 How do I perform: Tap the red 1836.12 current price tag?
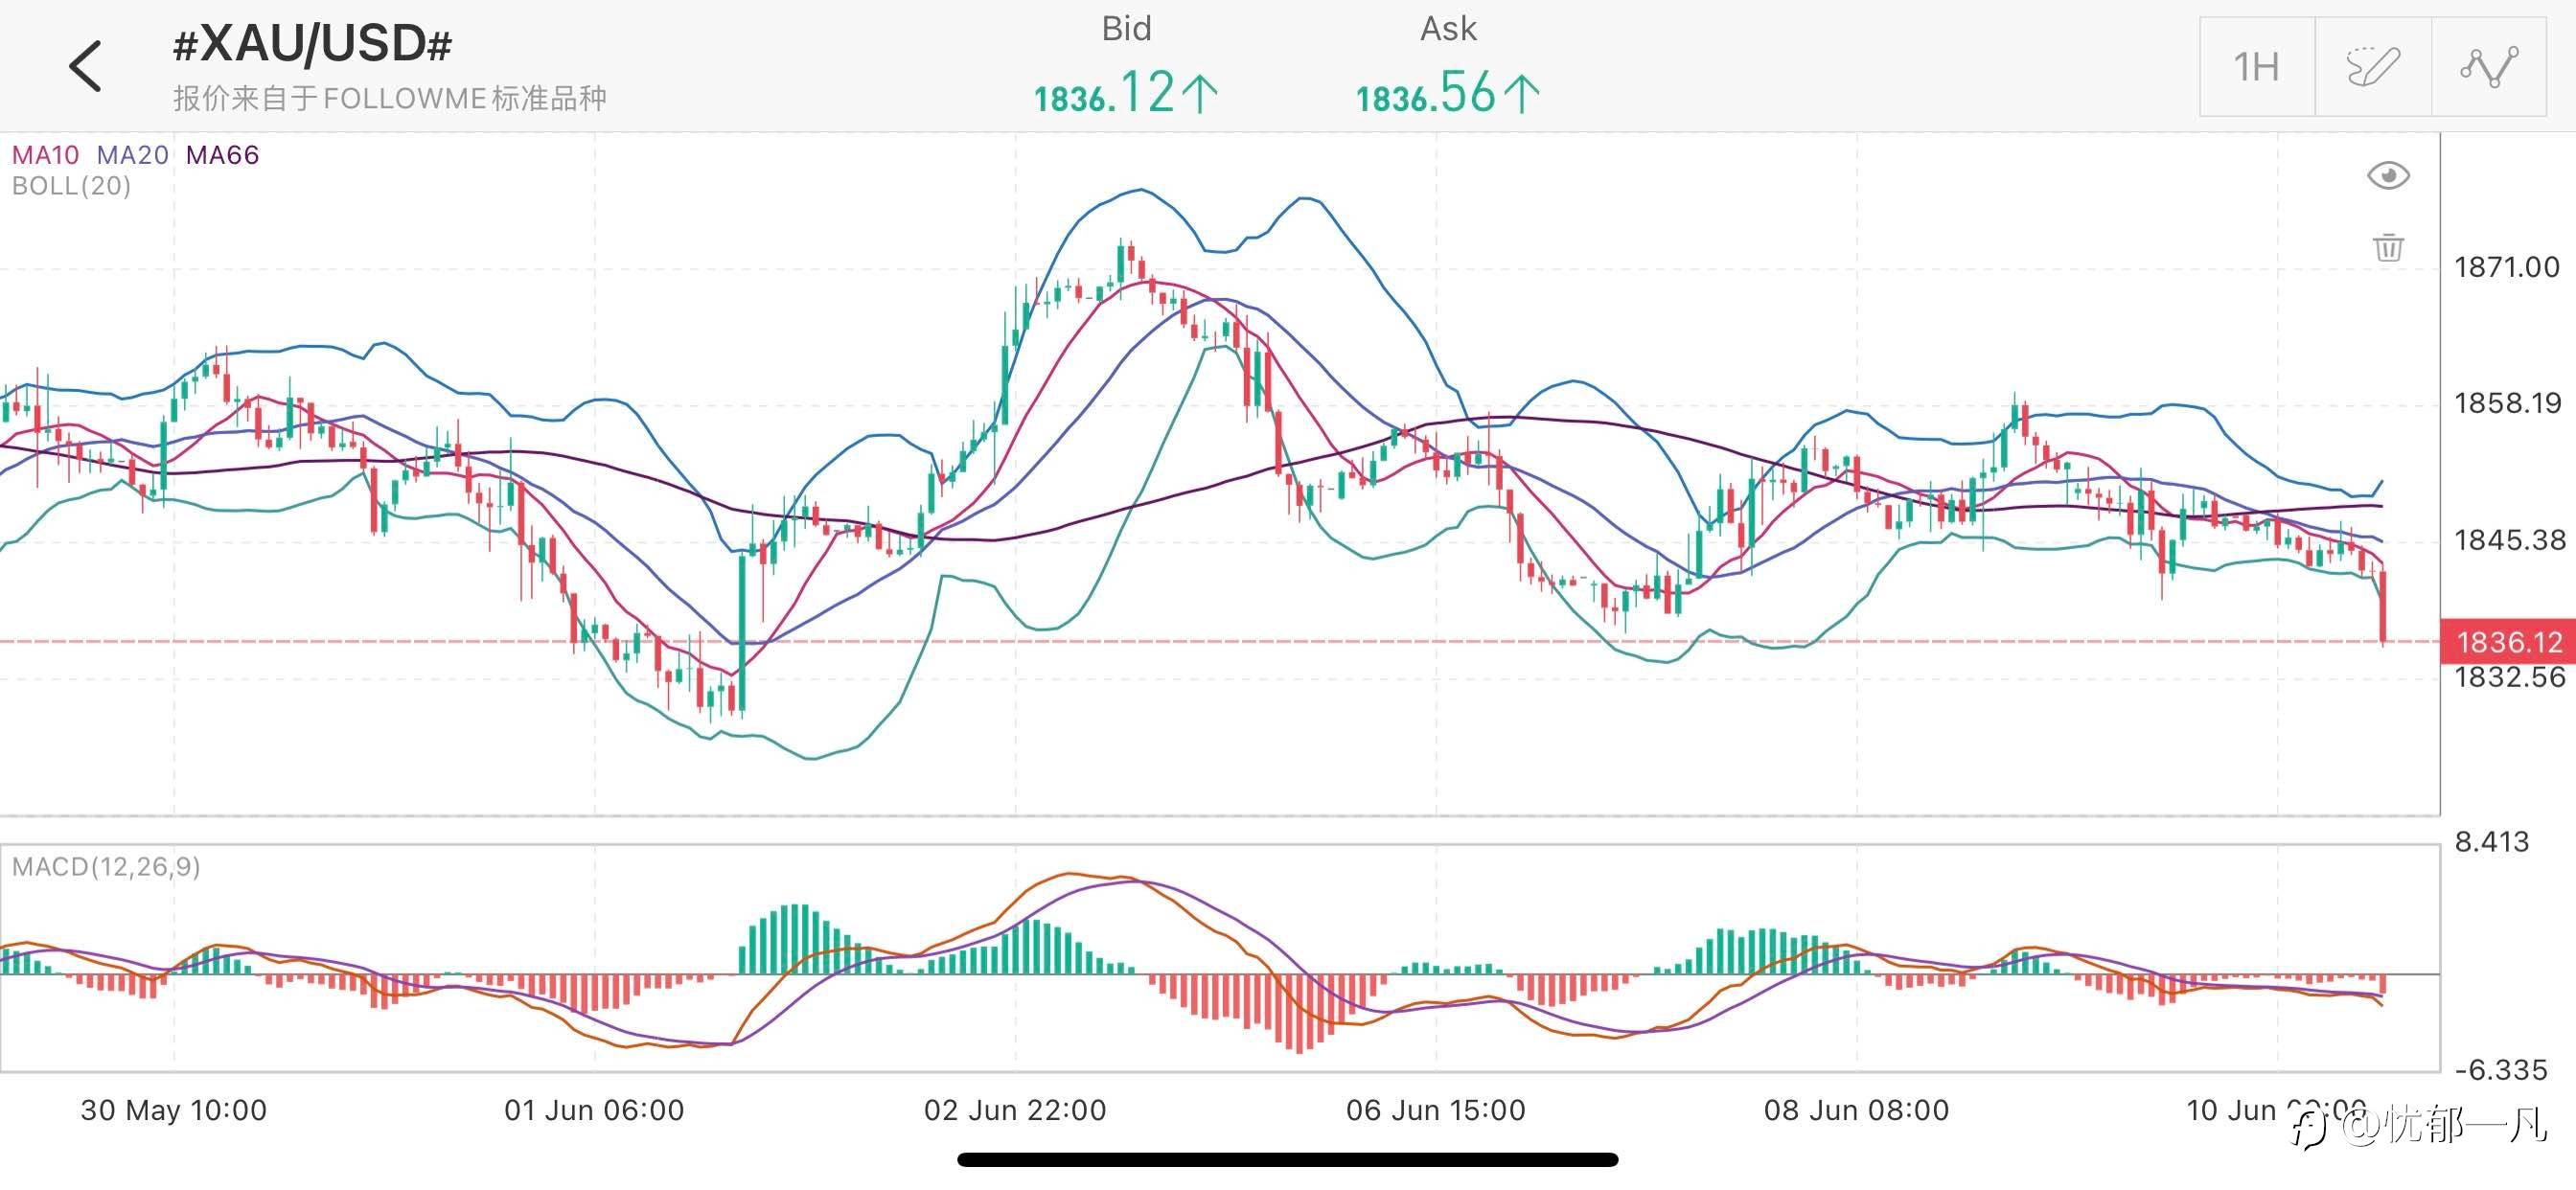pos(2508,642)
